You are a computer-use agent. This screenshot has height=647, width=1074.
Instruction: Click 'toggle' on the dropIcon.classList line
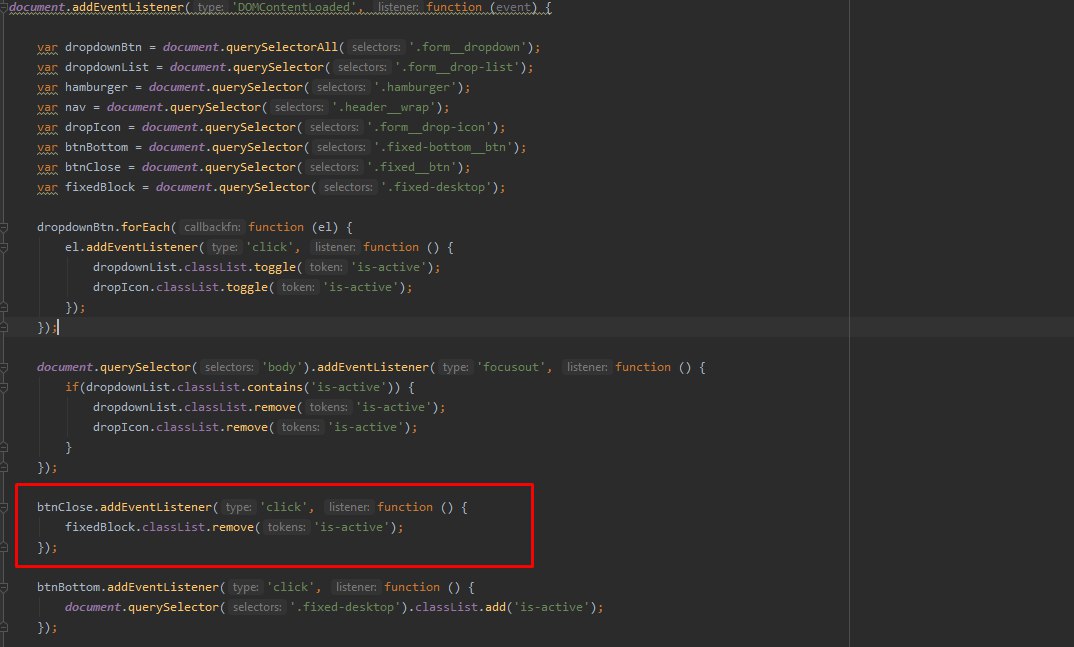247,287
